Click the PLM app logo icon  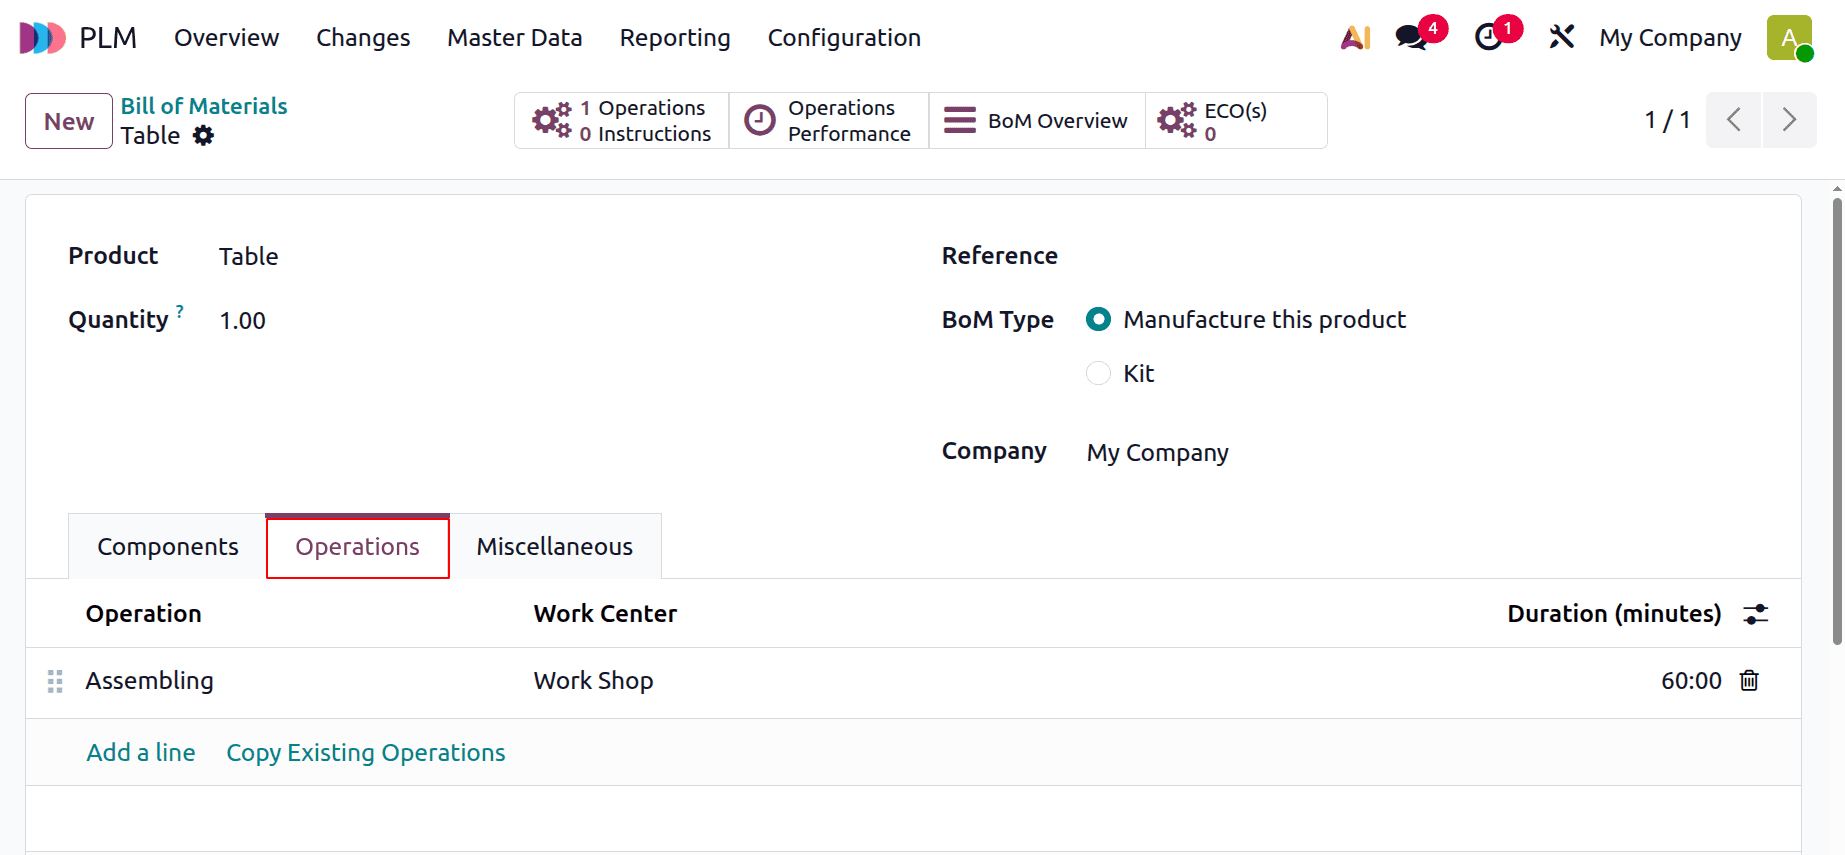pyautogui.click(x=43, y=38)
